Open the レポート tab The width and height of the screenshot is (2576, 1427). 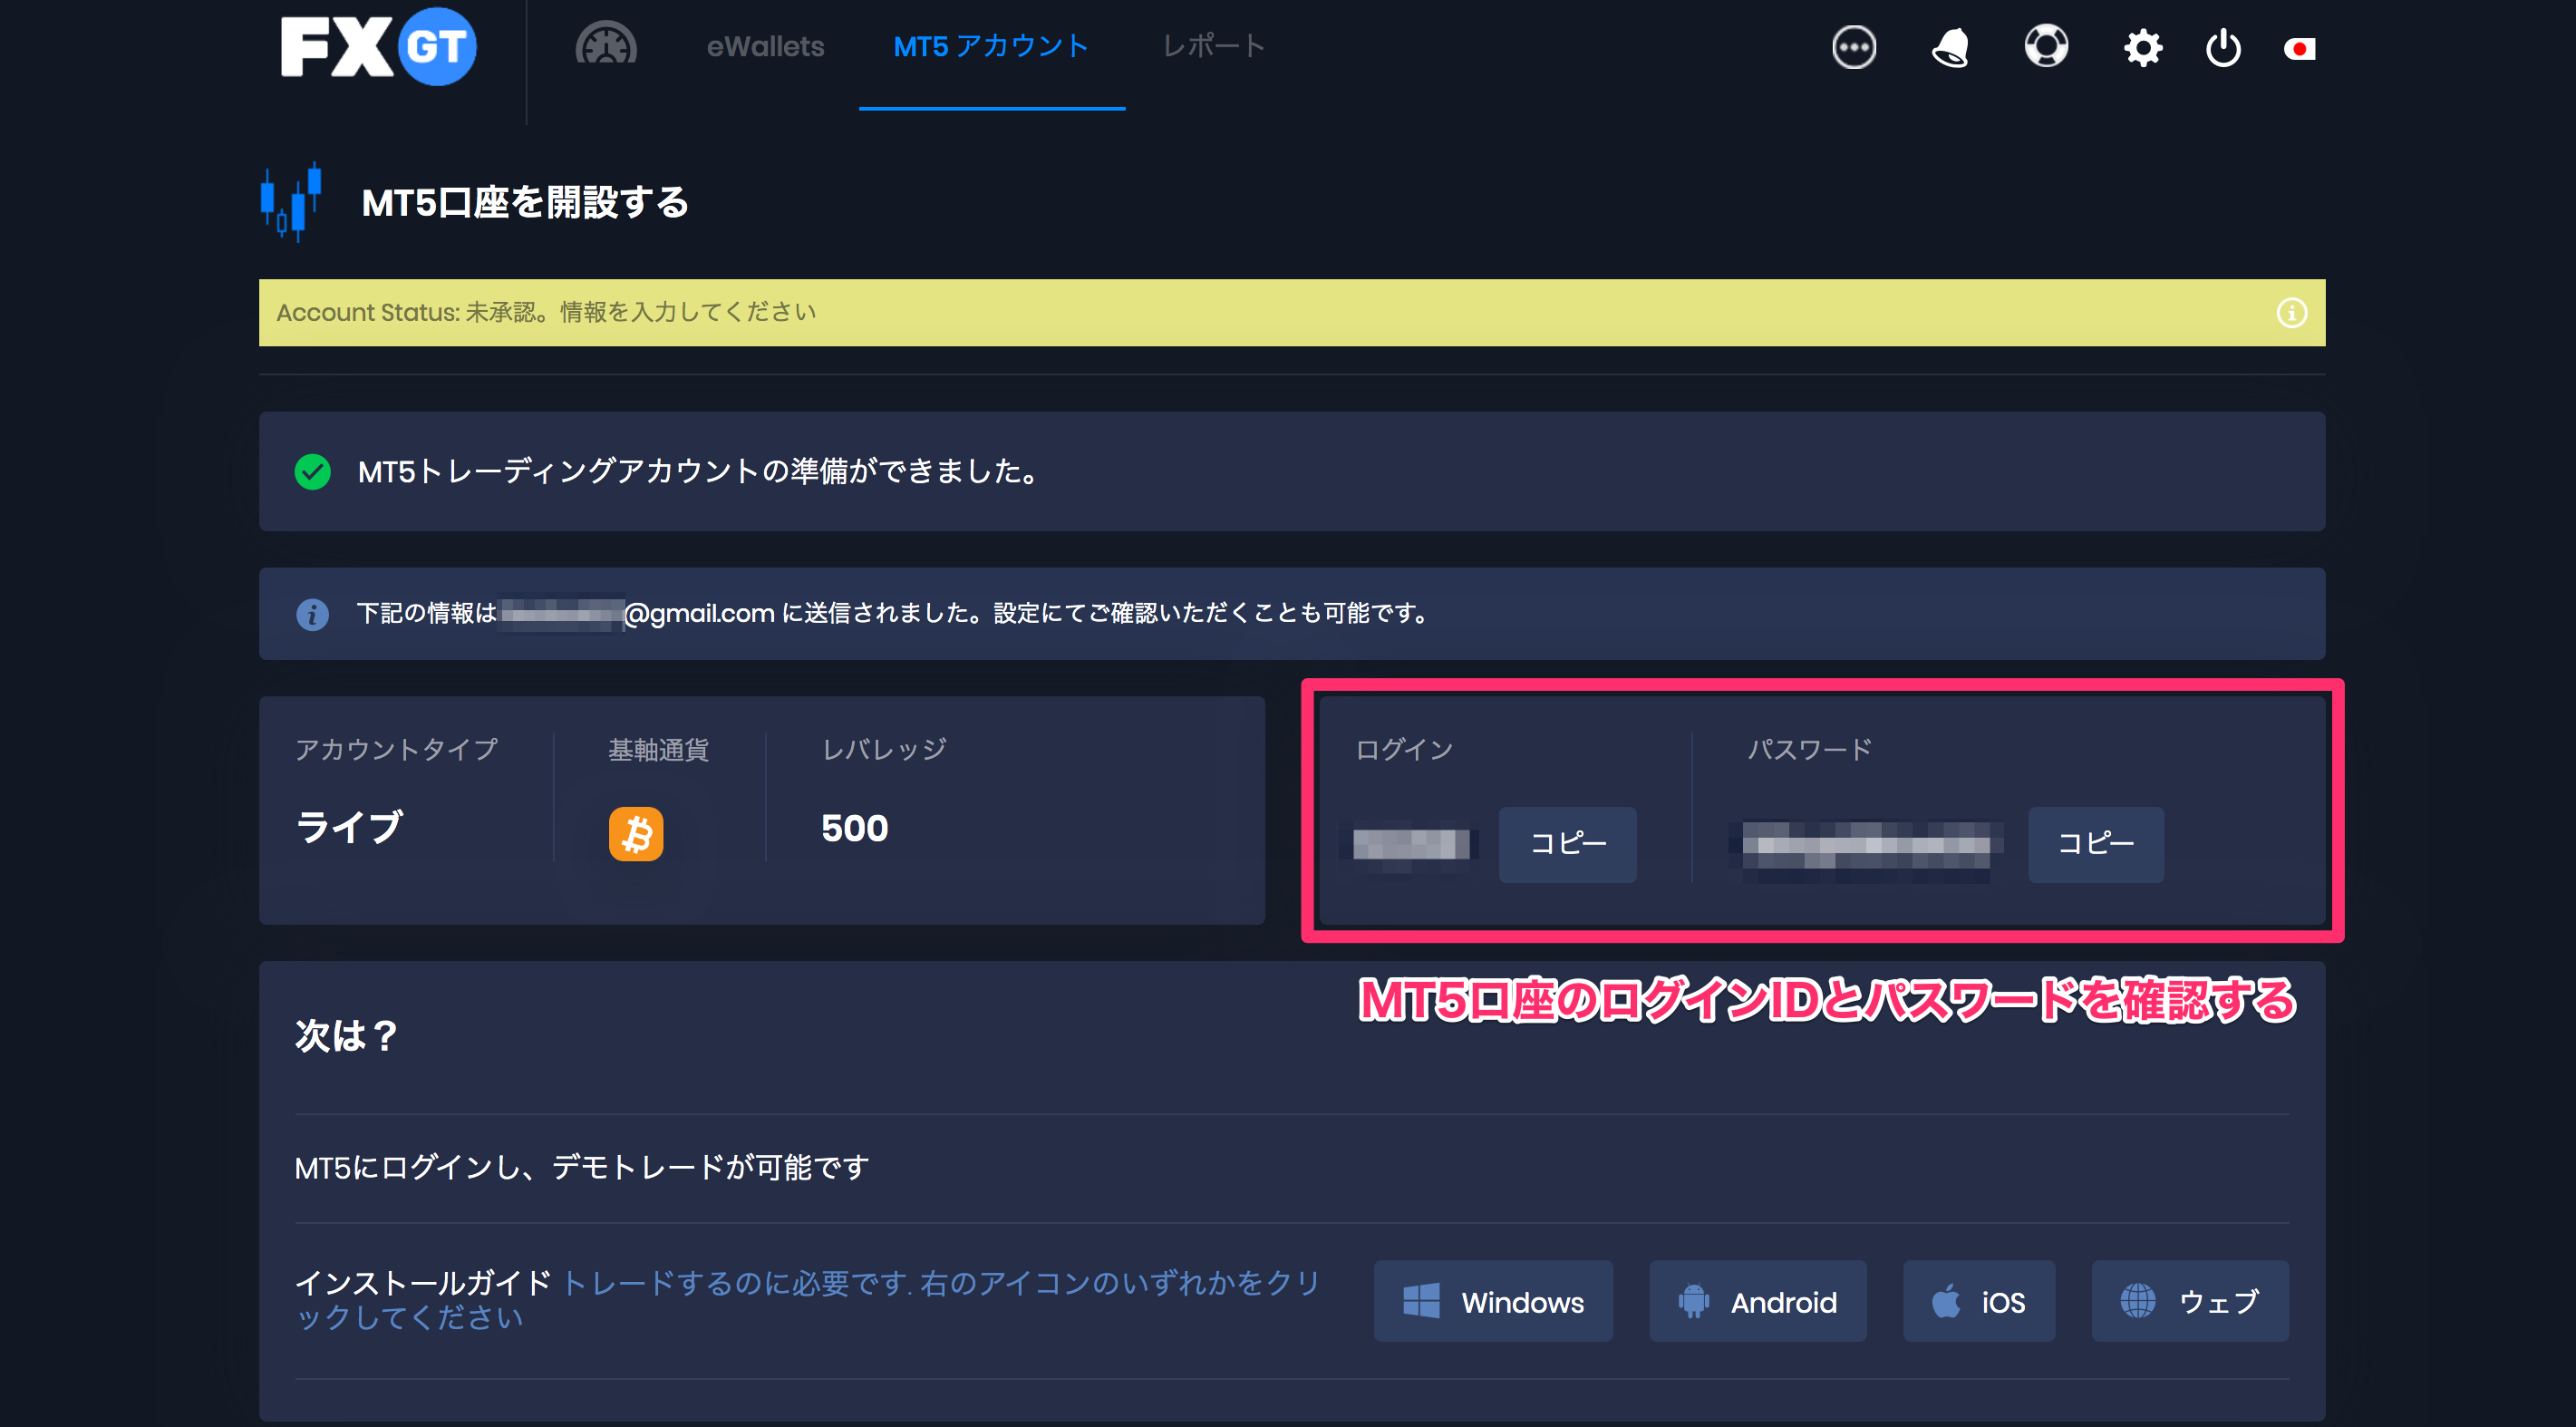pyautogui.click(x=1213, y=46)
